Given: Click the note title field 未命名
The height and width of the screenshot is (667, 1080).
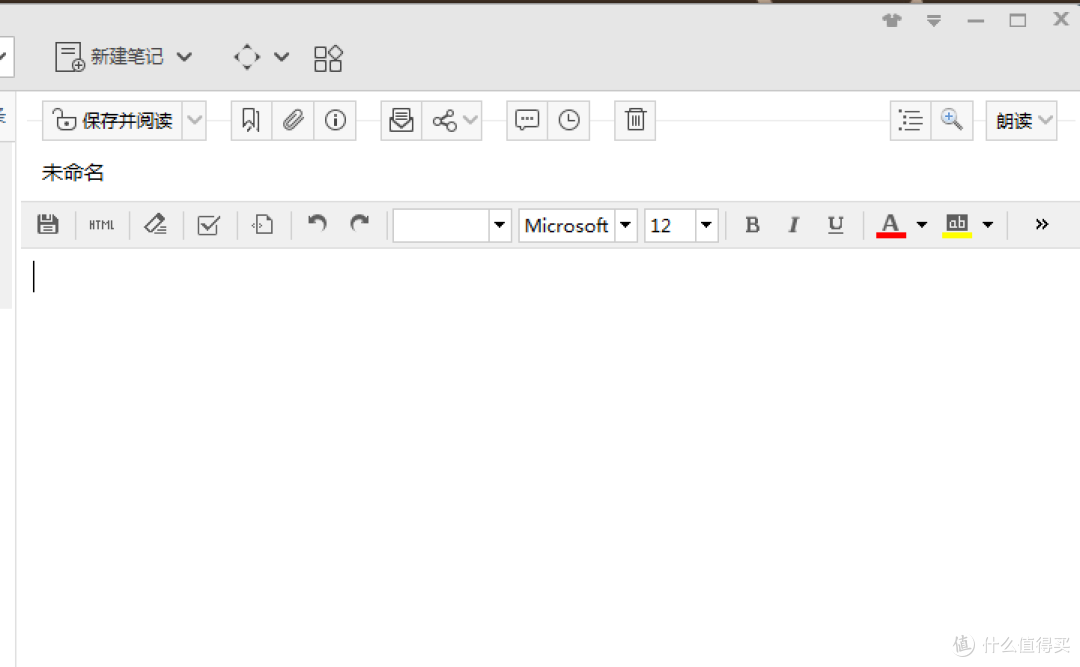Looking at the screenshot, I should click(x=72, y=172).
